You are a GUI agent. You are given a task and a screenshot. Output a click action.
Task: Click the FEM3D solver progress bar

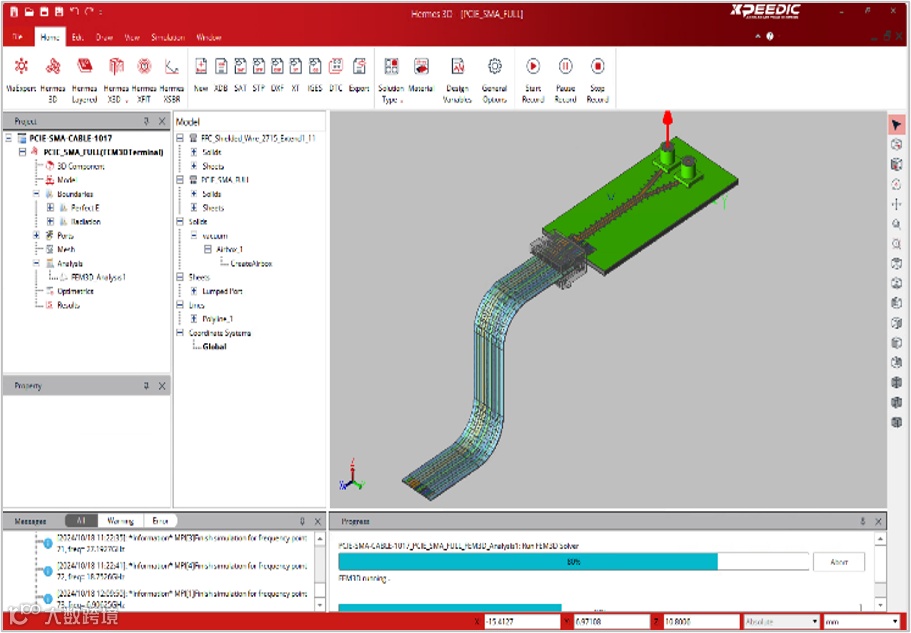point(573,562)
